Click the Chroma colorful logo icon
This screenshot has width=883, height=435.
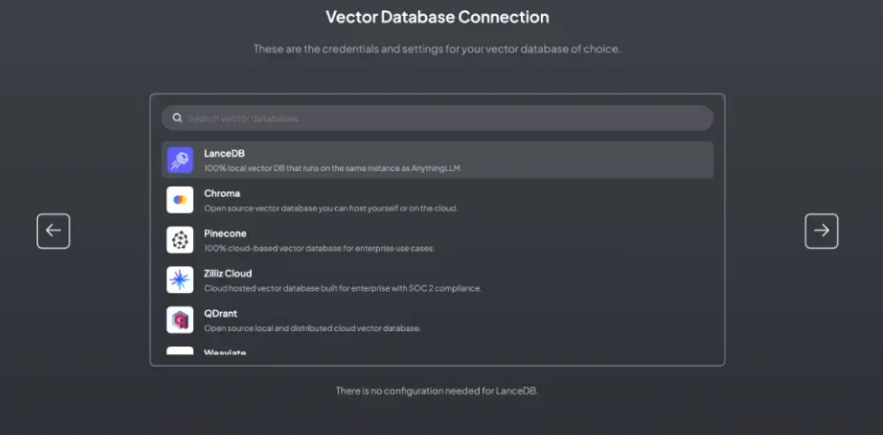pos(180,200)
